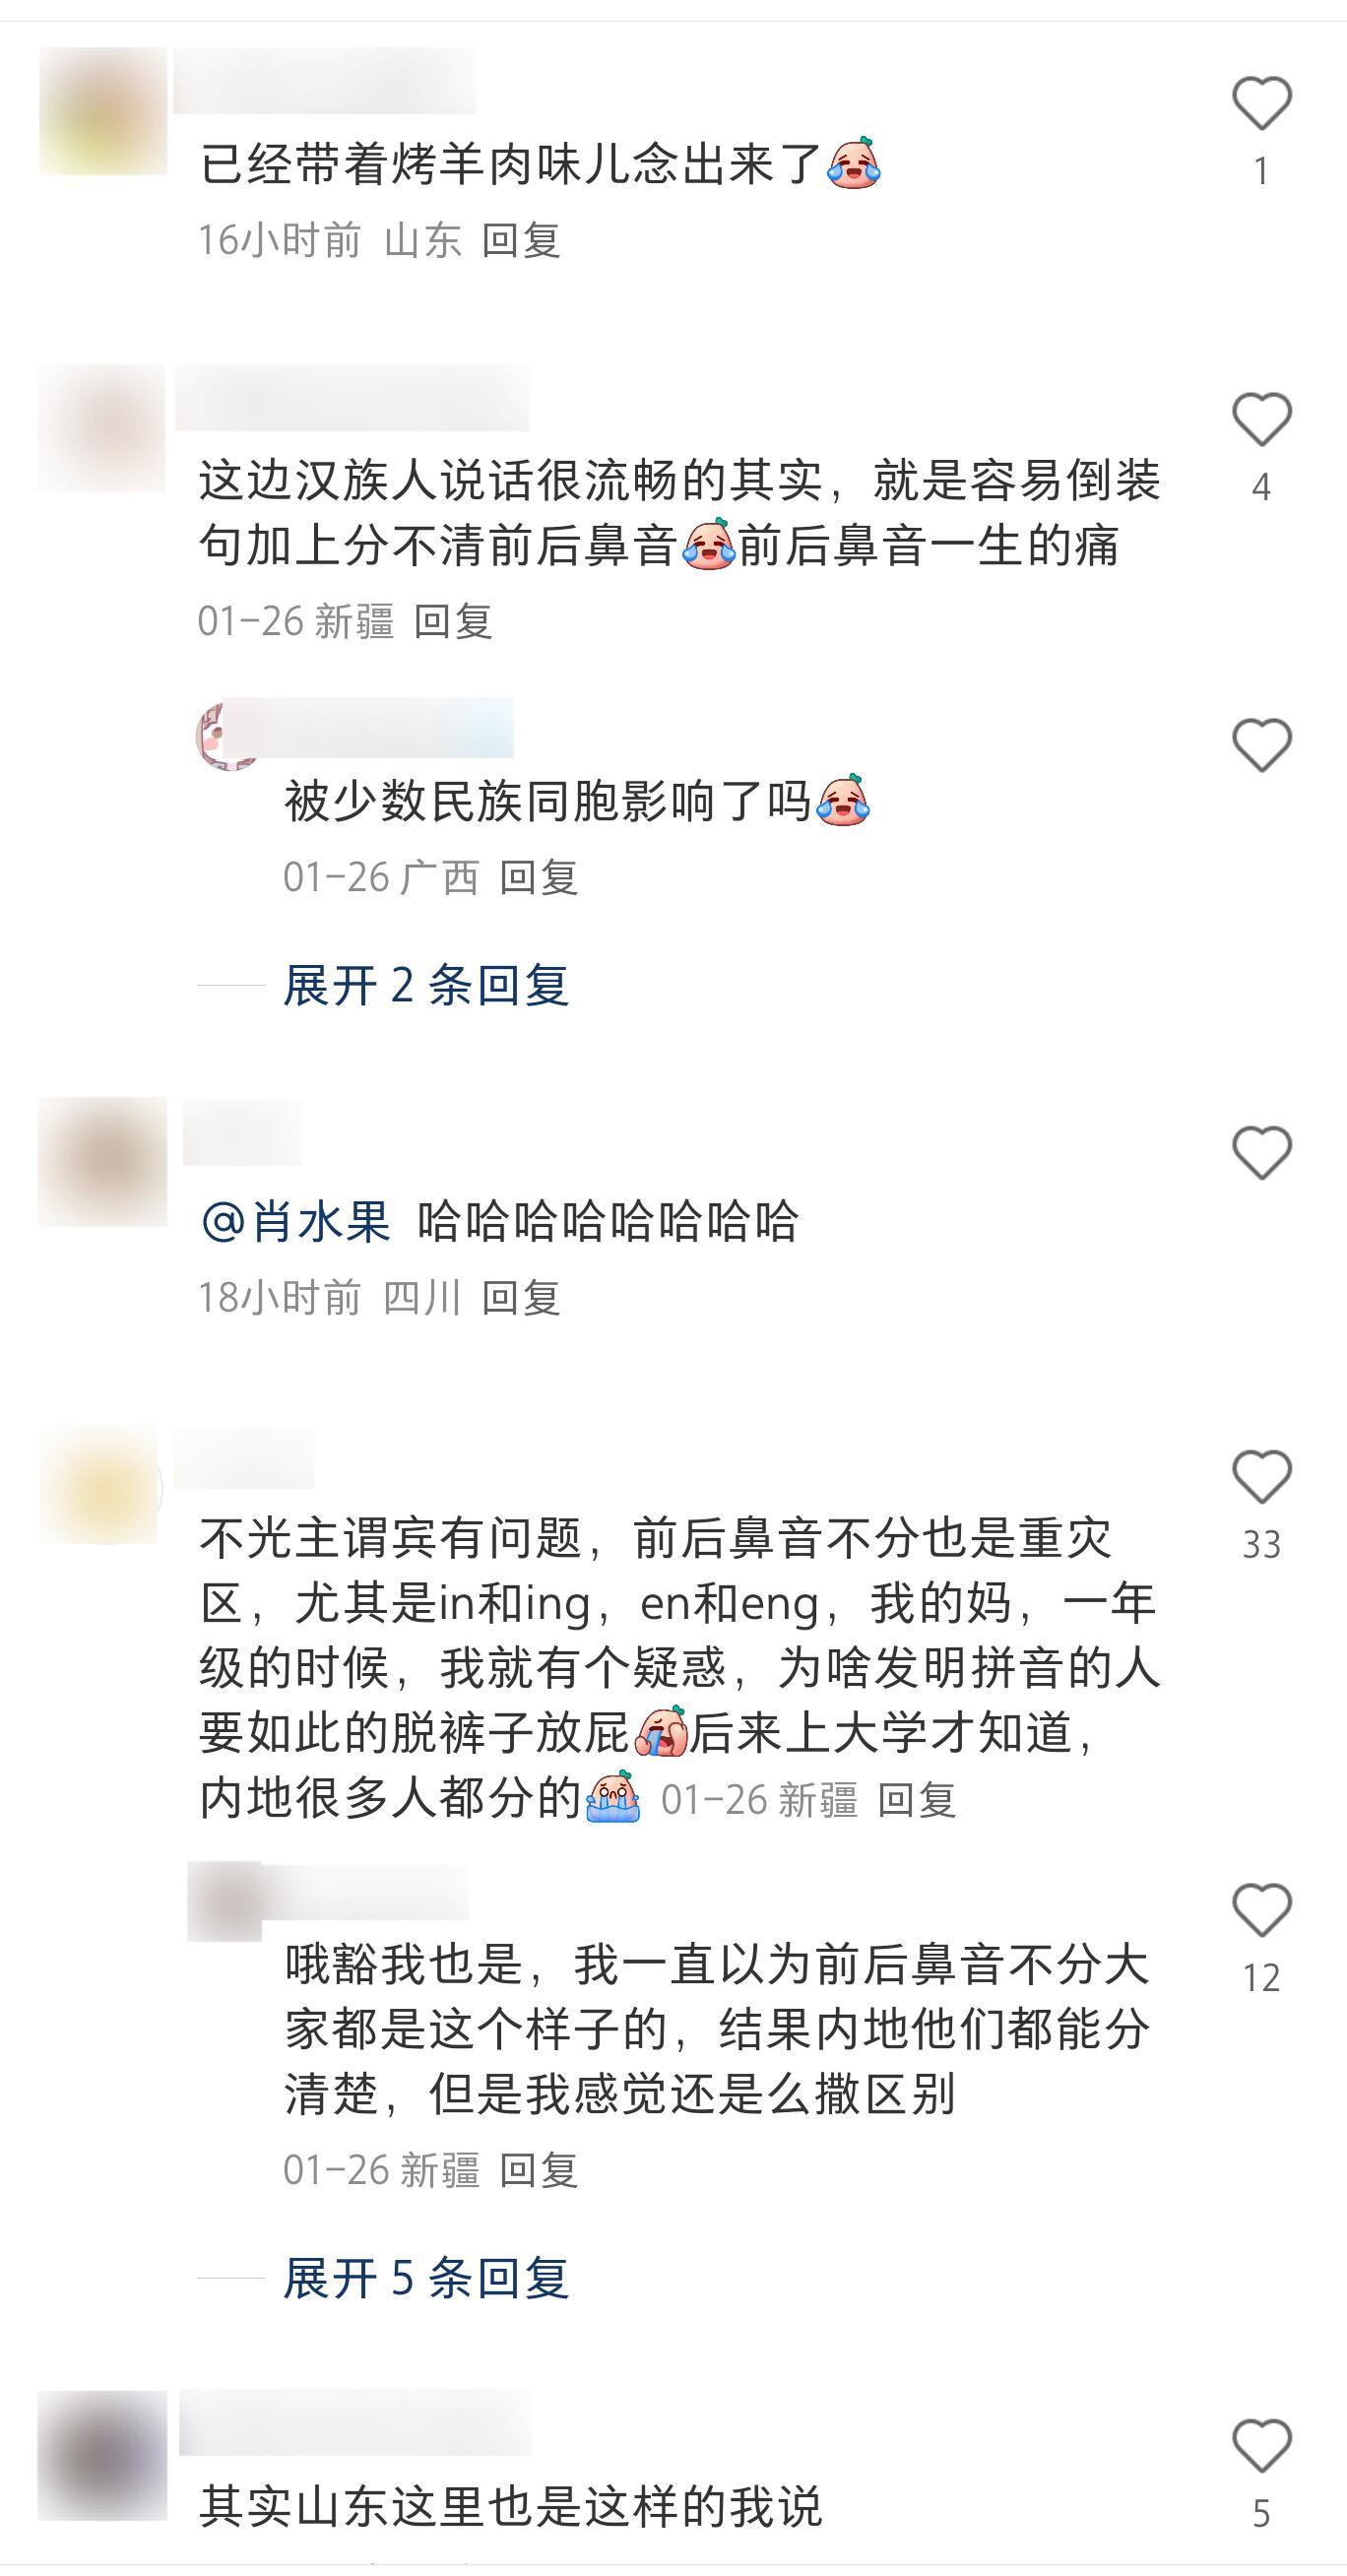Reply to the 16小时前 山东 comment
1347x2576 pixels.
click(521, 241)
